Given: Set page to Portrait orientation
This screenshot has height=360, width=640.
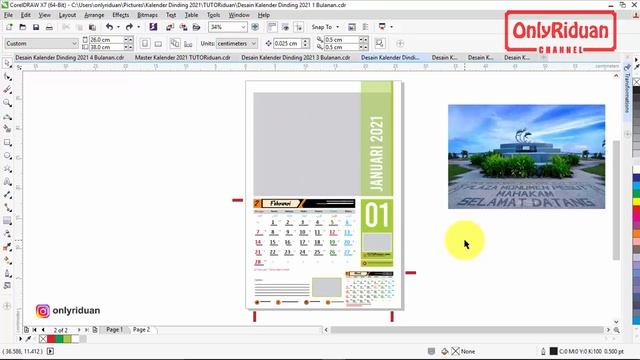Looking at the screenshot, I should 144,43.
